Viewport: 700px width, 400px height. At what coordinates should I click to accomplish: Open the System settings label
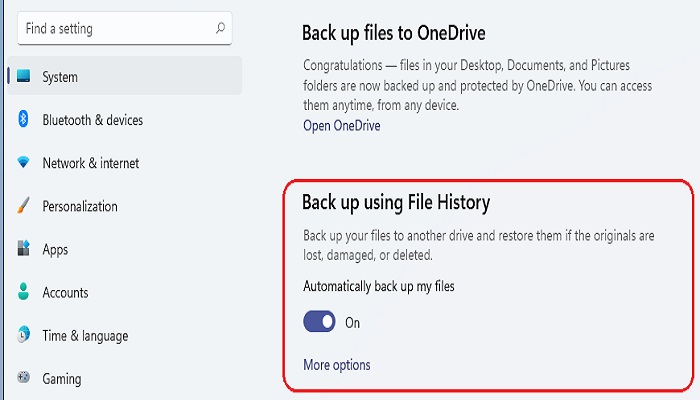60,77
